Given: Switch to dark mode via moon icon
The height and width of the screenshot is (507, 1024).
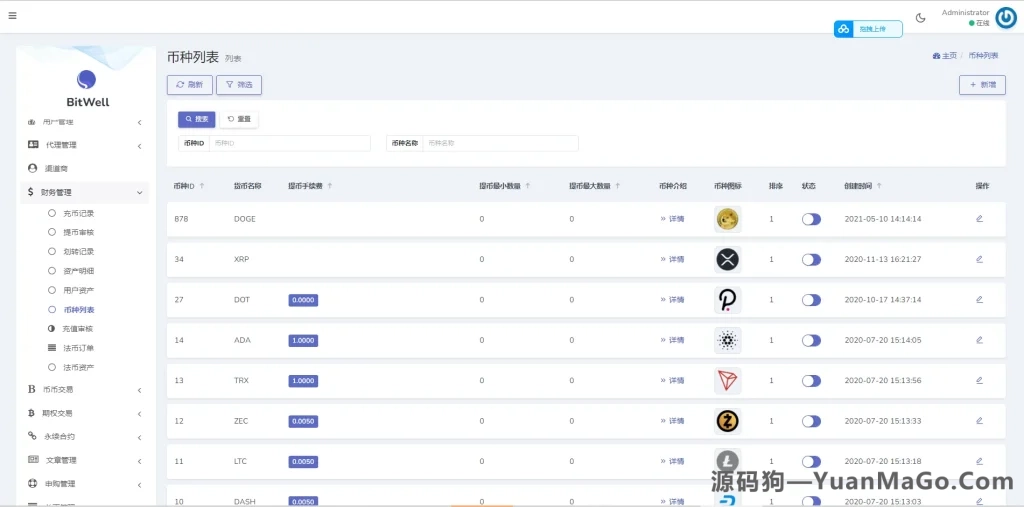Looking at the screenshot, I should pyautogui.click(x=921, y=18).
